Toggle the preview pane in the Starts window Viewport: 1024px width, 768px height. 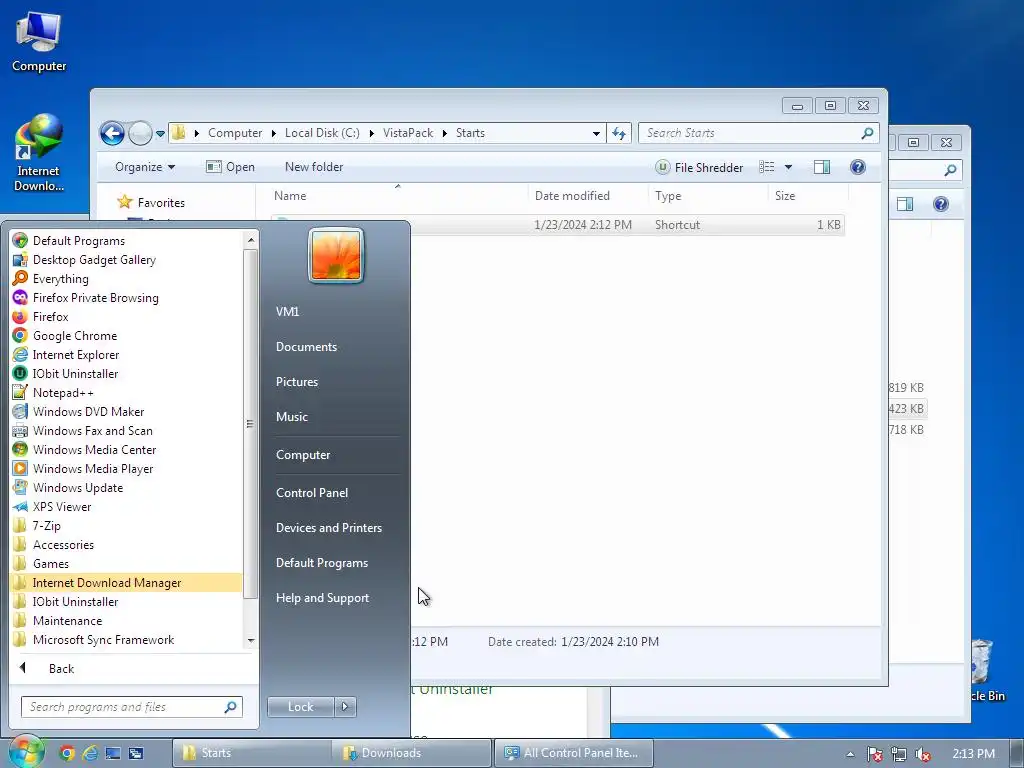click(822, 167)
